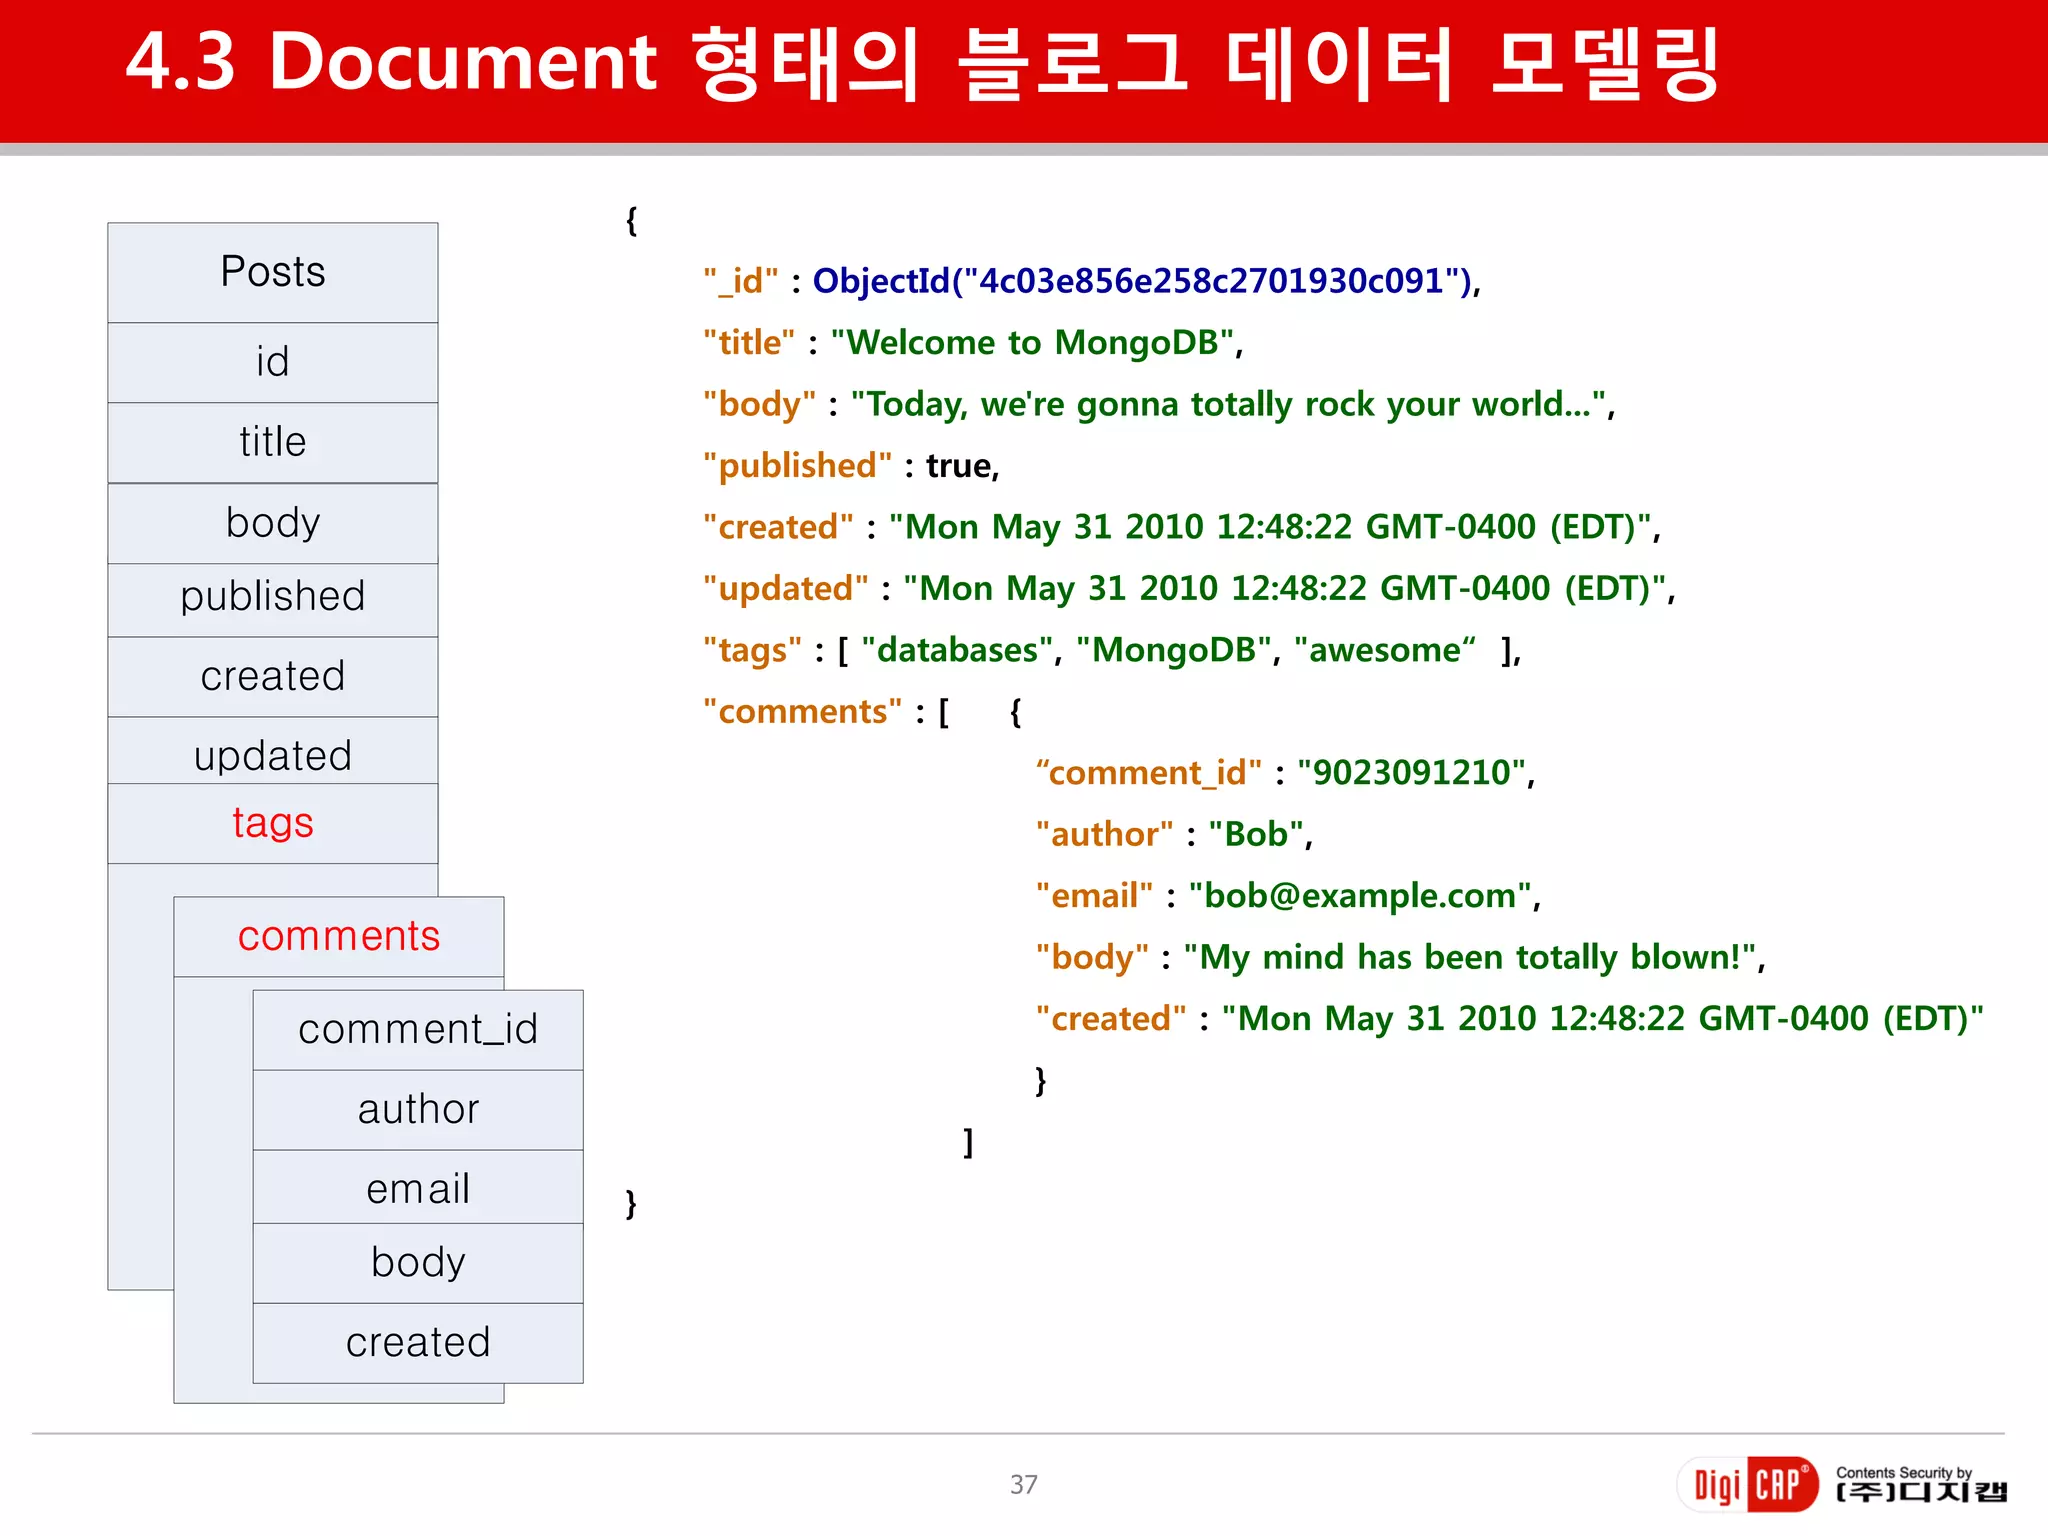Select the author field box
The height and width of the screenshot is (1536, 2048).
click(418, 1110)
